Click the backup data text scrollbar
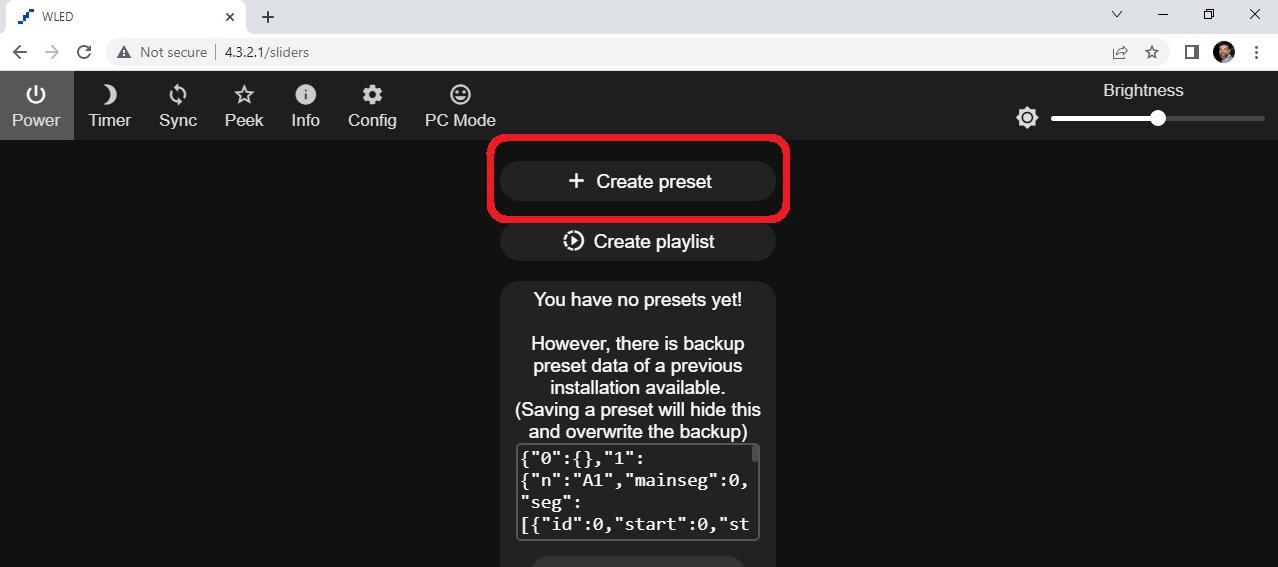Screen dimensions: 1278x567 point(755,455)
